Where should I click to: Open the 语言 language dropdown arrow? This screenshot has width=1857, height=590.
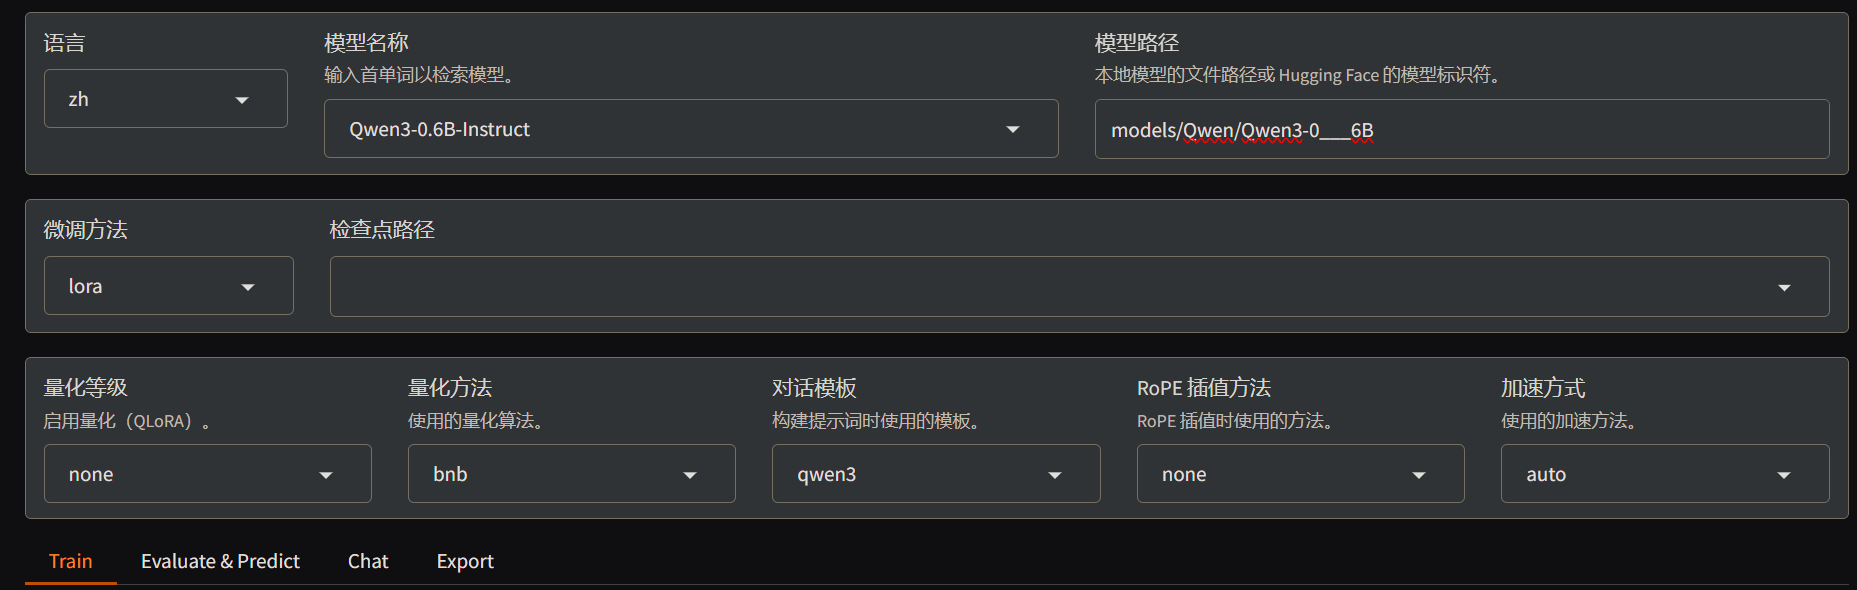(242, 100)
